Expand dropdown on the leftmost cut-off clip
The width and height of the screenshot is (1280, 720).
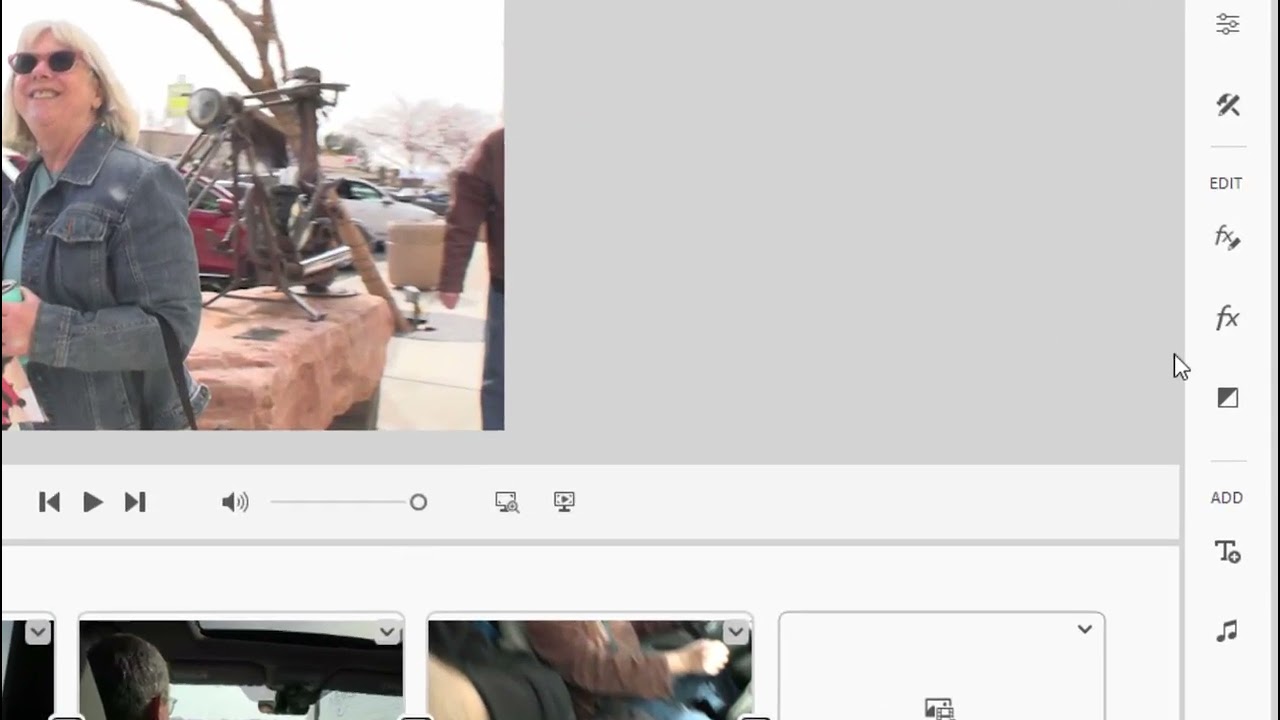point(38,631)
